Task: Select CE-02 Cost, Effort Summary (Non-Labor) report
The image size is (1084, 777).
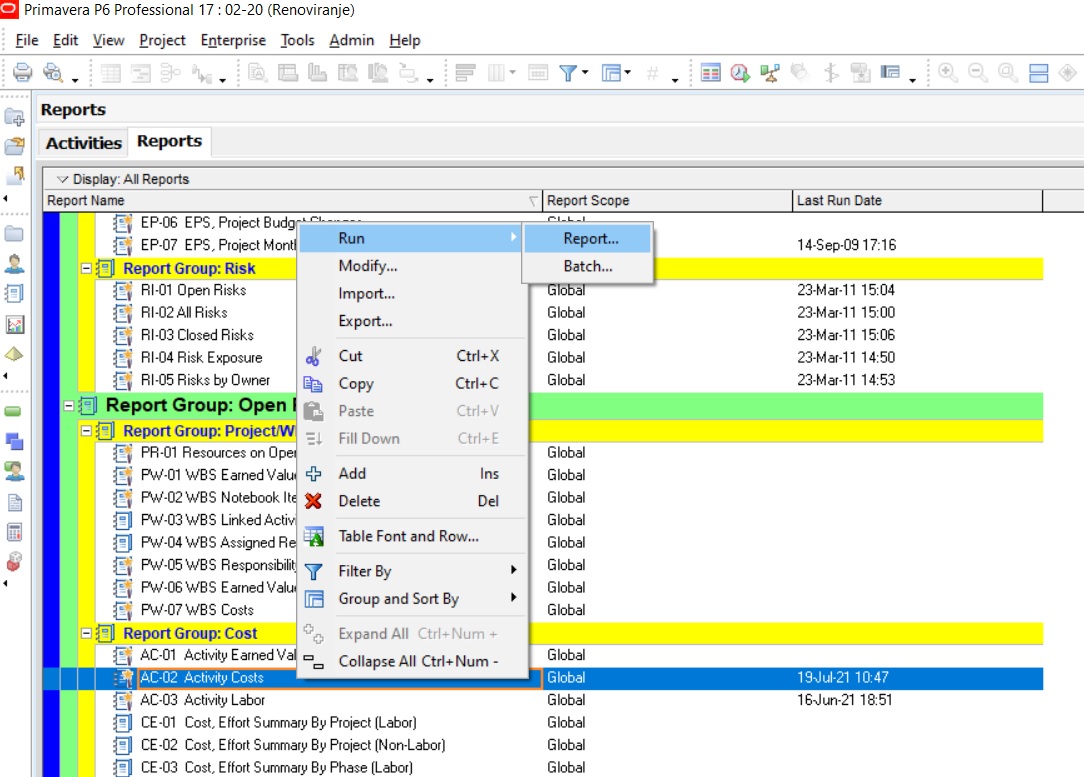Action: (292, 745)
